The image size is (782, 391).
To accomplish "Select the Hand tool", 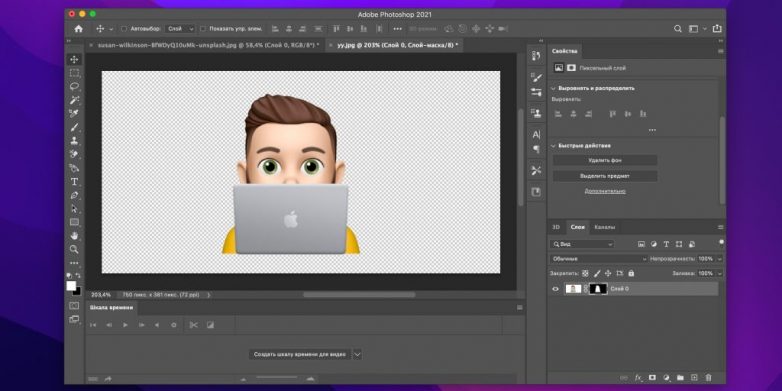I will [74, 235].
